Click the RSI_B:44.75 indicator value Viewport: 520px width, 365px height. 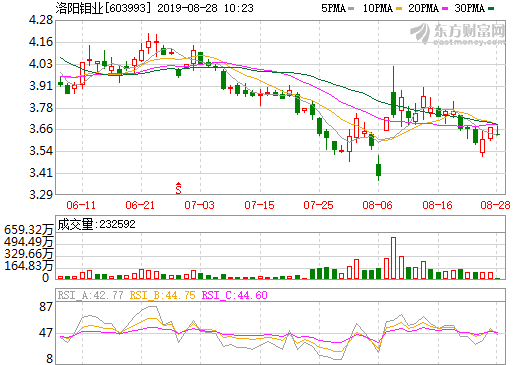tap(162, 295)
